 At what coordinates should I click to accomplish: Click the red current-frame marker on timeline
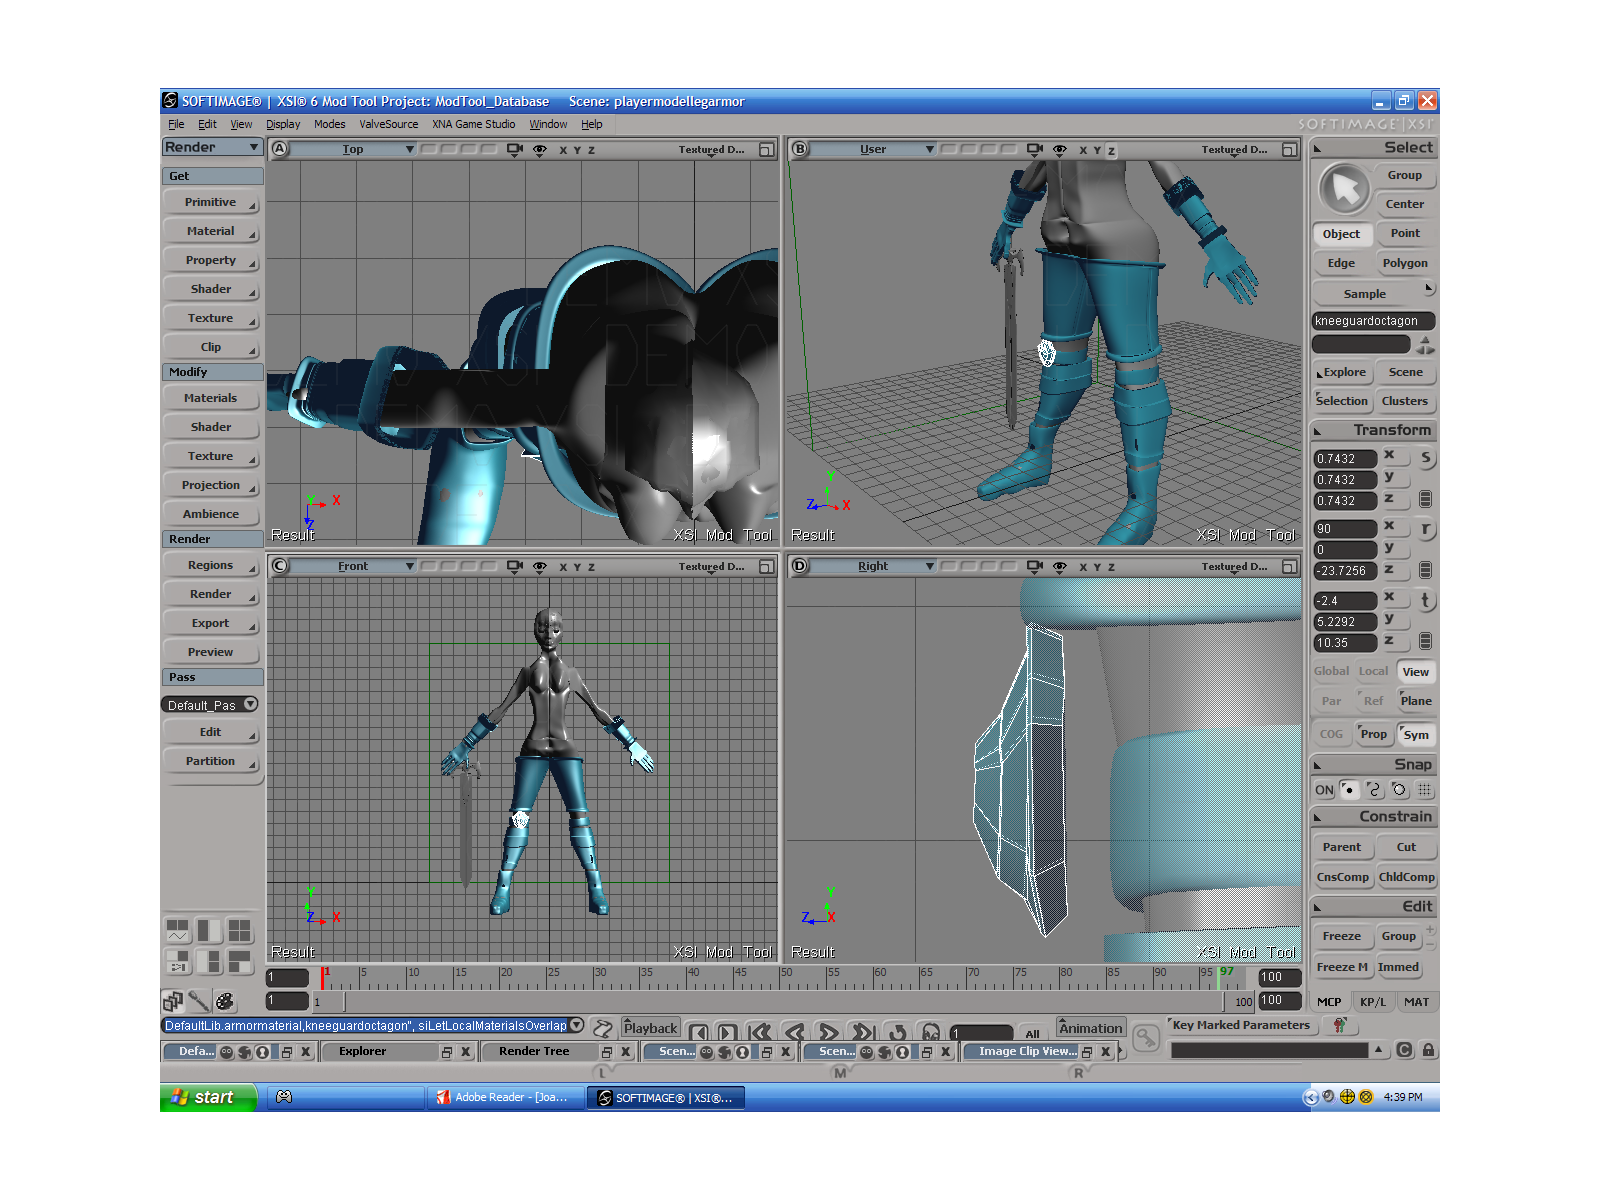(323, 977)
